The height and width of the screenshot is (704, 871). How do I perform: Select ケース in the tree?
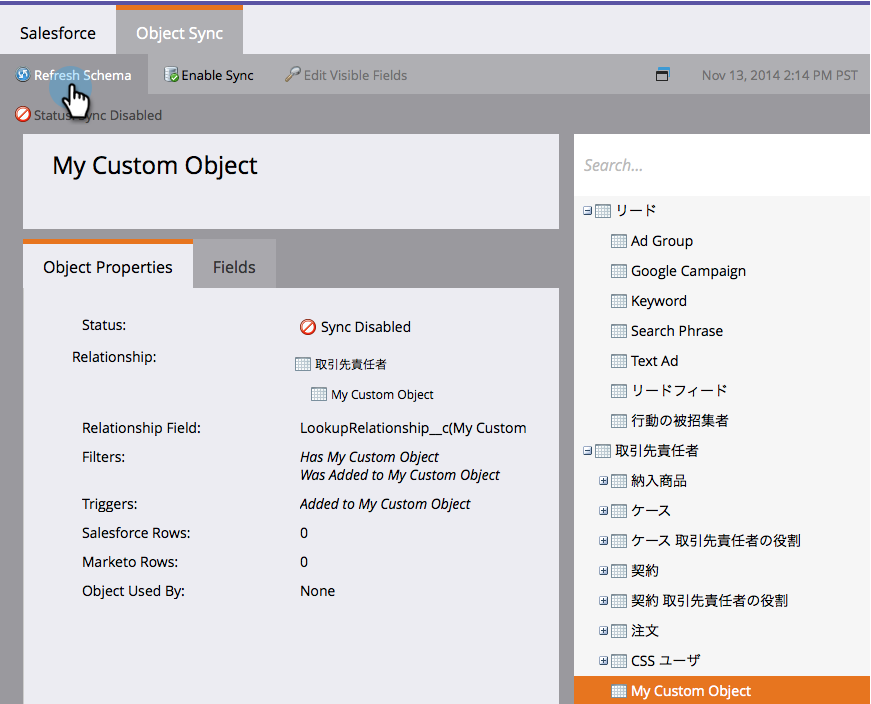pos(650,511)
